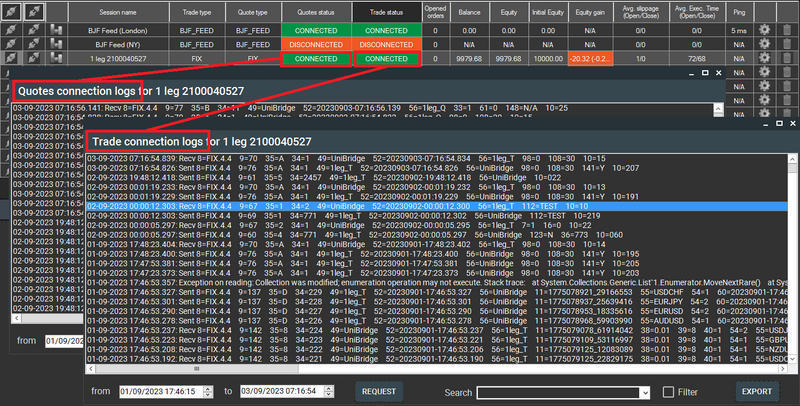
Task: Click the Trade status column header
Action: coord(386,11)
